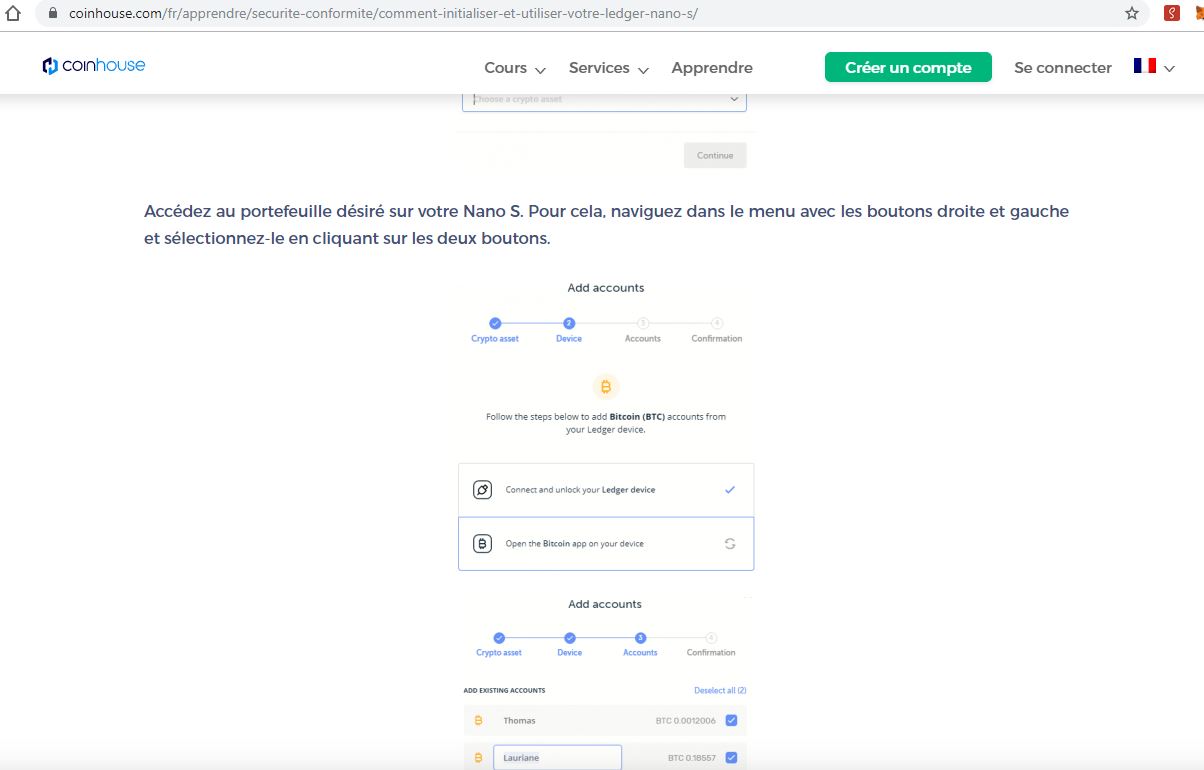Click the browser address bar URL

(383, 14)
